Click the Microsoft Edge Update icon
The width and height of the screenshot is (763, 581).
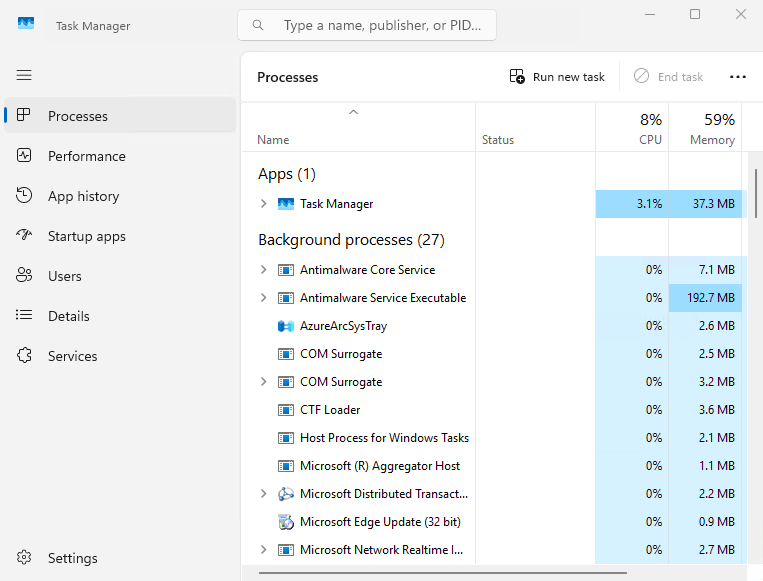point(286,522)
